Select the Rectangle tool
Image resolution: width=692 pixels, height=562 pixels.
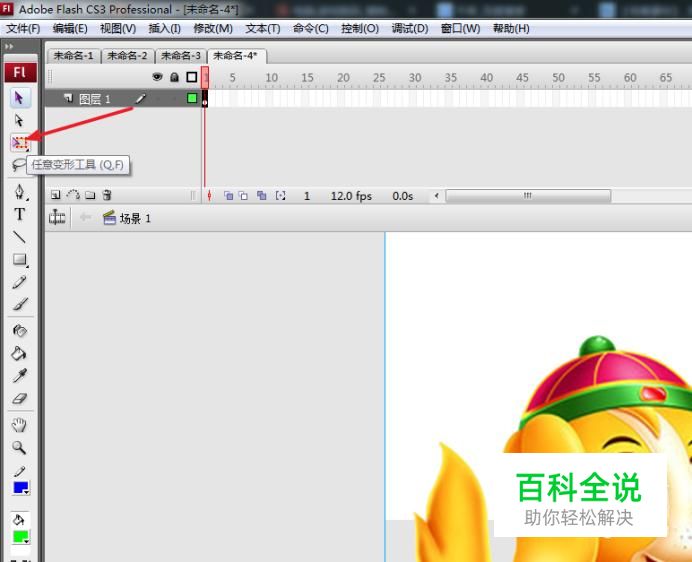tap(20, 260)
